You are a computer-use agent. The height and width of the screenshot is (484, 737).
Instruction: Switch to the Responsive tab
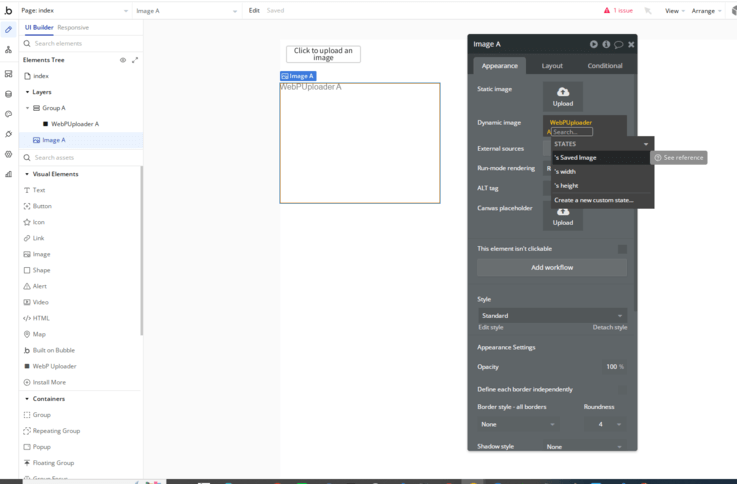tap(73, 28)
